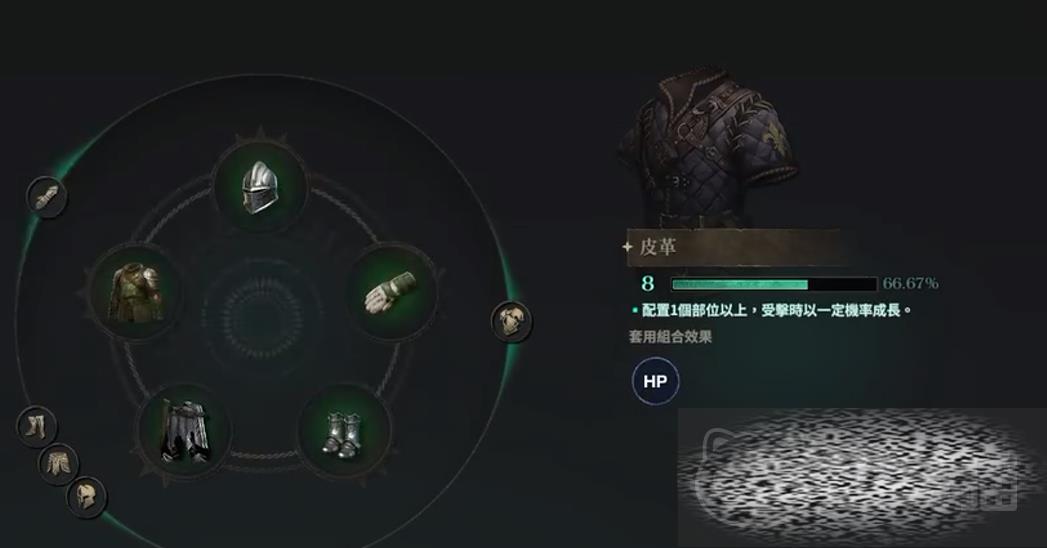Select the armored boots equipment slot
The height and width of the screenshot is (548, 1047).
pos(343,431)
